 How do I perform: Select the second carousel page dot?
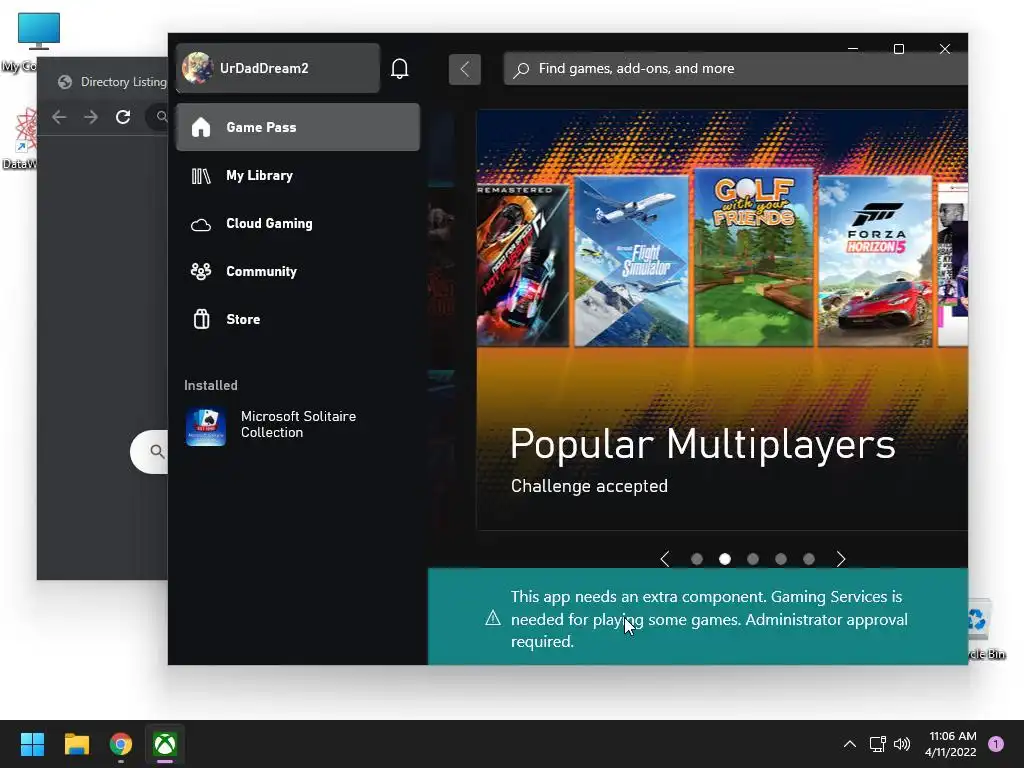(x=725, y=559)
